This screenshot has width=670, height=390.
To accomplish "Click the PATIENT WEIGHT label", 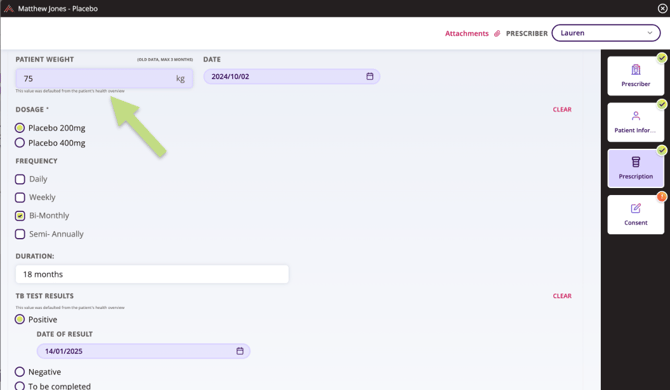I will [44, 59].
